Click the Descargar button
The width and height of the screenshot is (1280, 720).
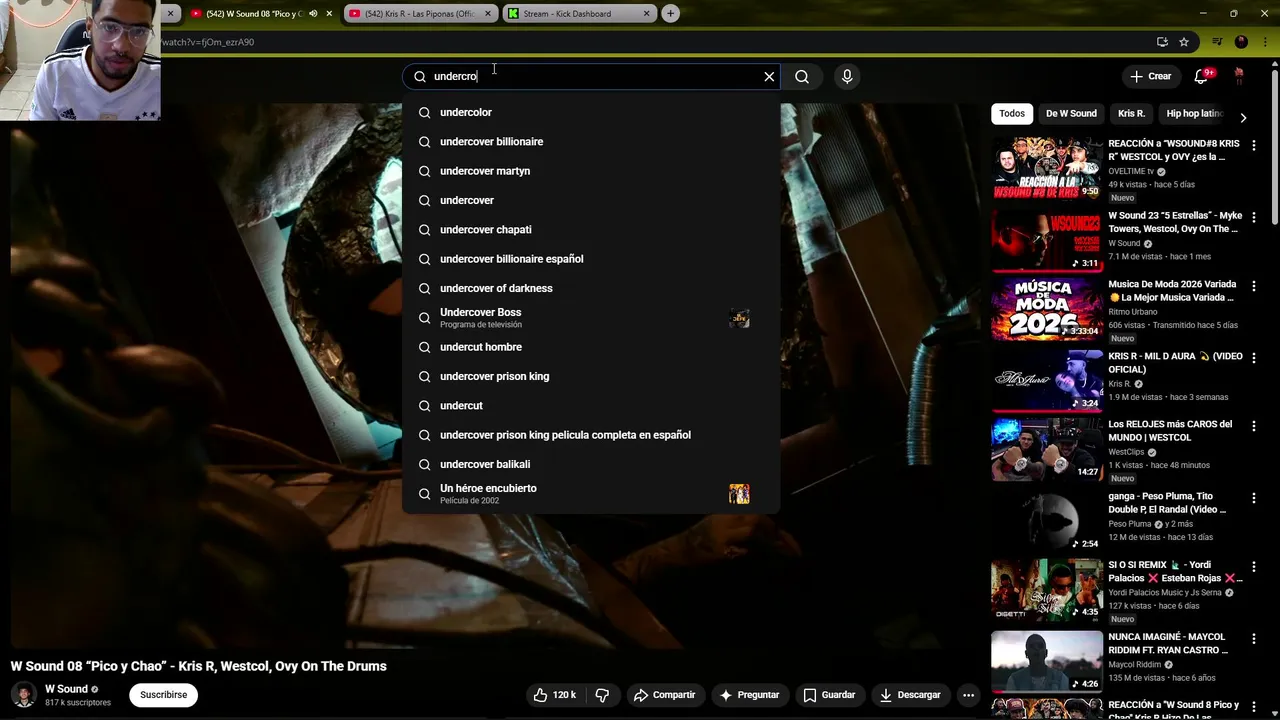(910, 695)
